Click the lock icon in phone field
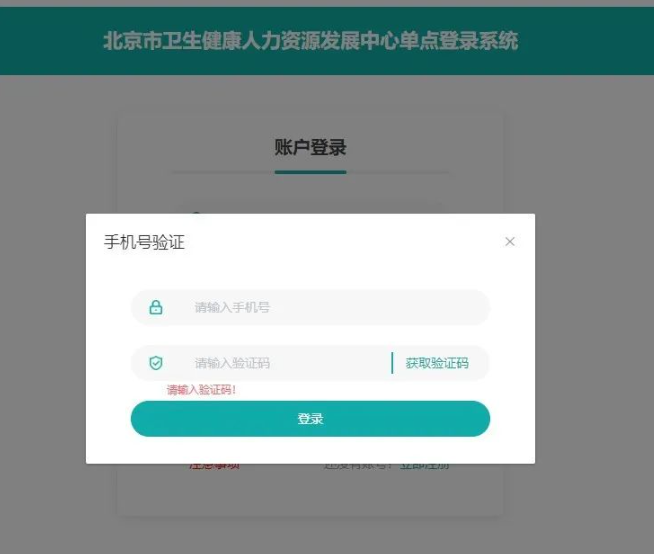The image size is (654, 554). pyautogui.click(x=156, y=307)
